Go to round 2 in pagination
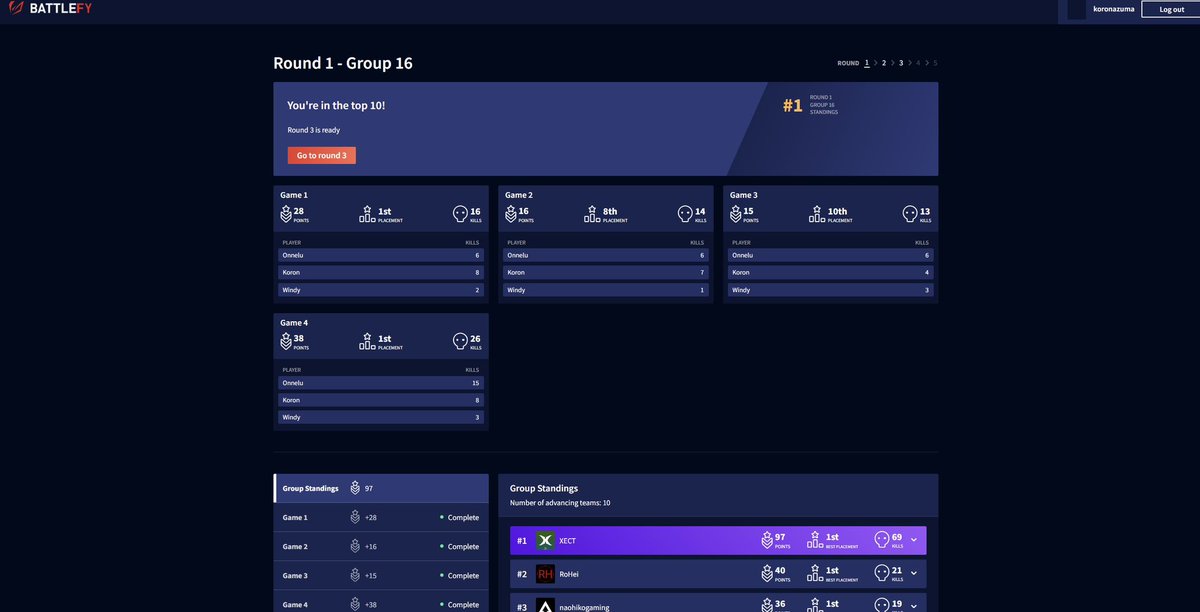Viewport: 1200px width, 612px height. (x=884, y=63)
